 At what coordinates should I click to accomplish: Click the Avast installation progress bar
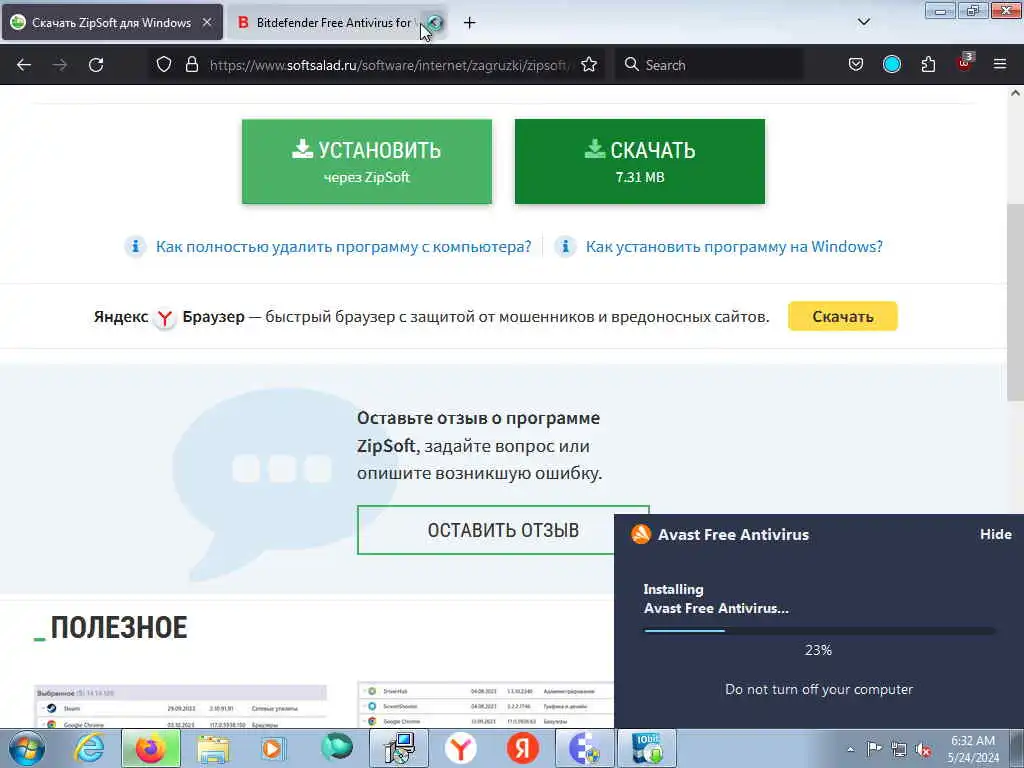(819, 631)
